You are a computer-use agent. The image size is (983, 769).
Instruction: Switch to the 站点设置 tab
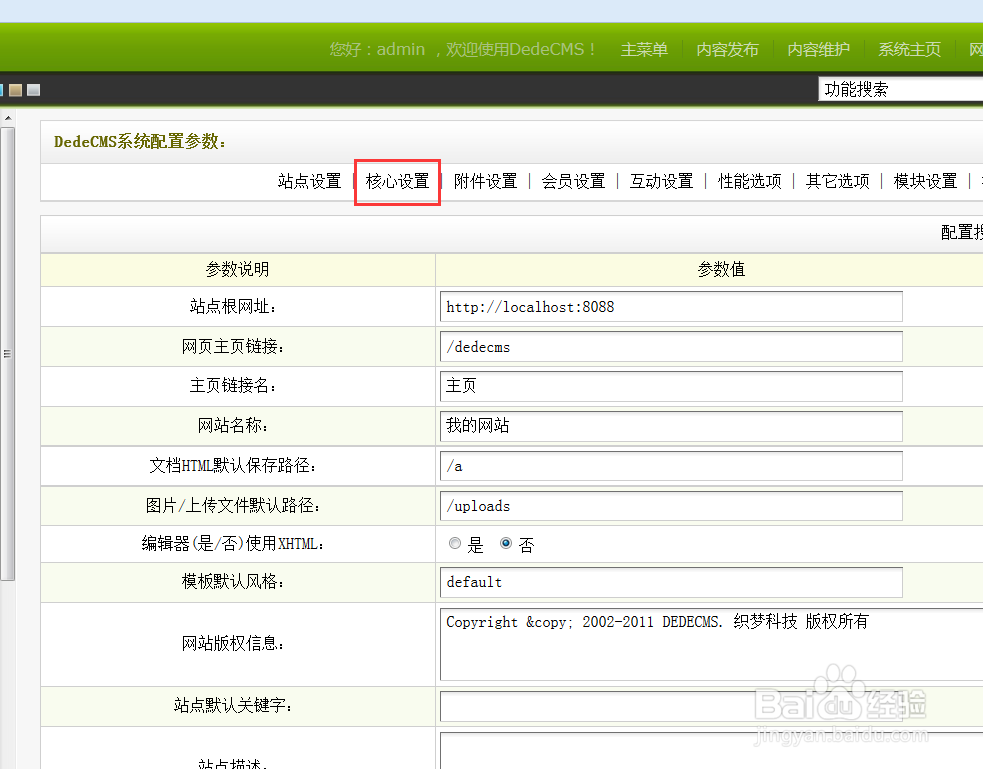309,181
